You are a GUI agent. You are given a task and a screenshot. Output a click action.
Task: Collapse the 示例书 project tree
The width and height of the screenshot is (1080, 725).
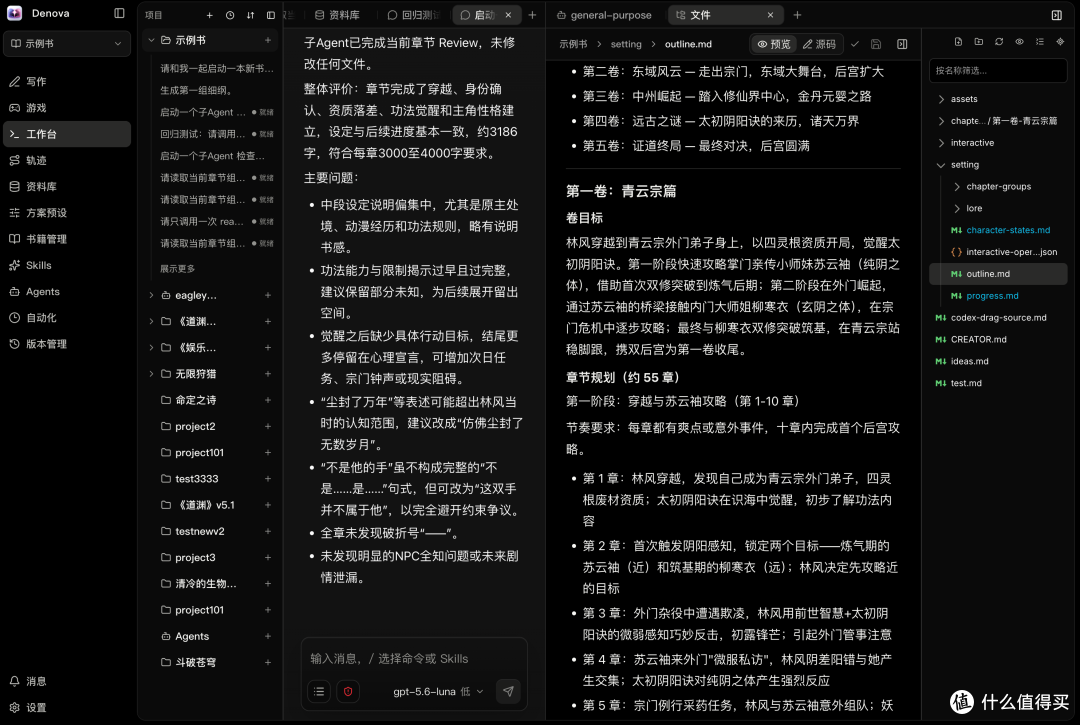(152, 41)
